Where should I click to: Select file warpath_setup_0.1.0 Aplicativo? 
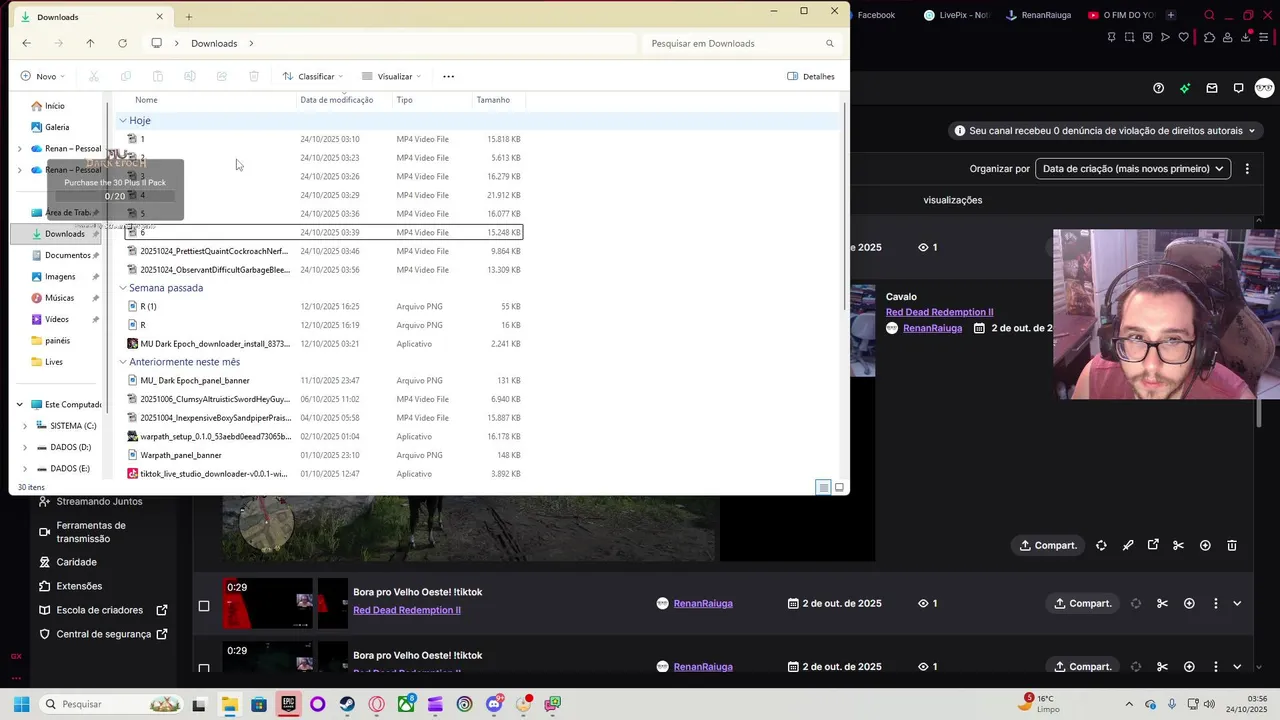(324, 436)
